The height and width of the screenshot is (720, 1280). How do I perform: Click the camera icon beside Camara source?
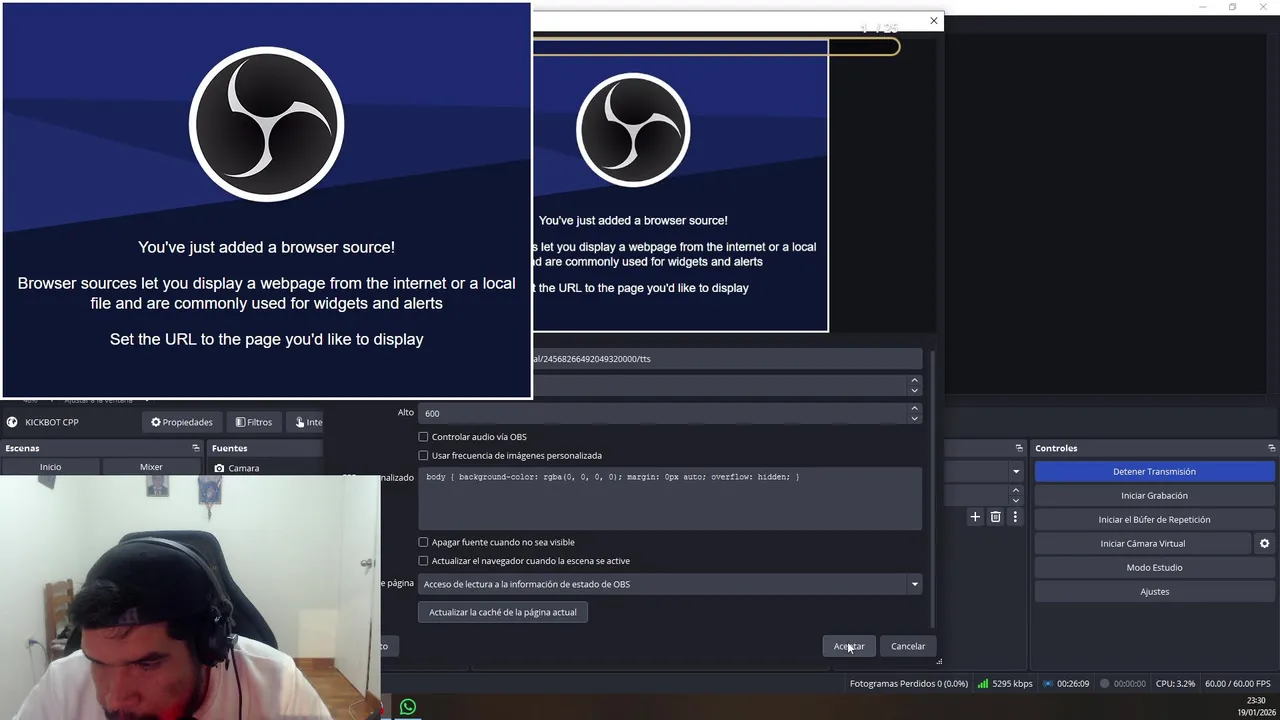coord(219,468)
